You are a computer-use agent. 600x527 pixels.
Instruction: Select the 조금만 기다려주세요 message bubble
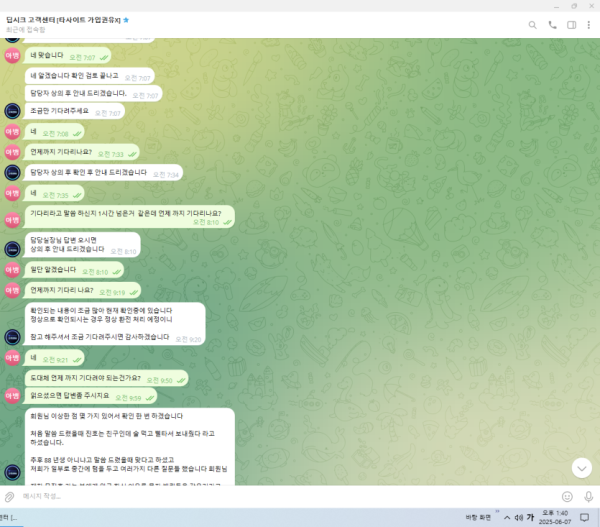75,111
